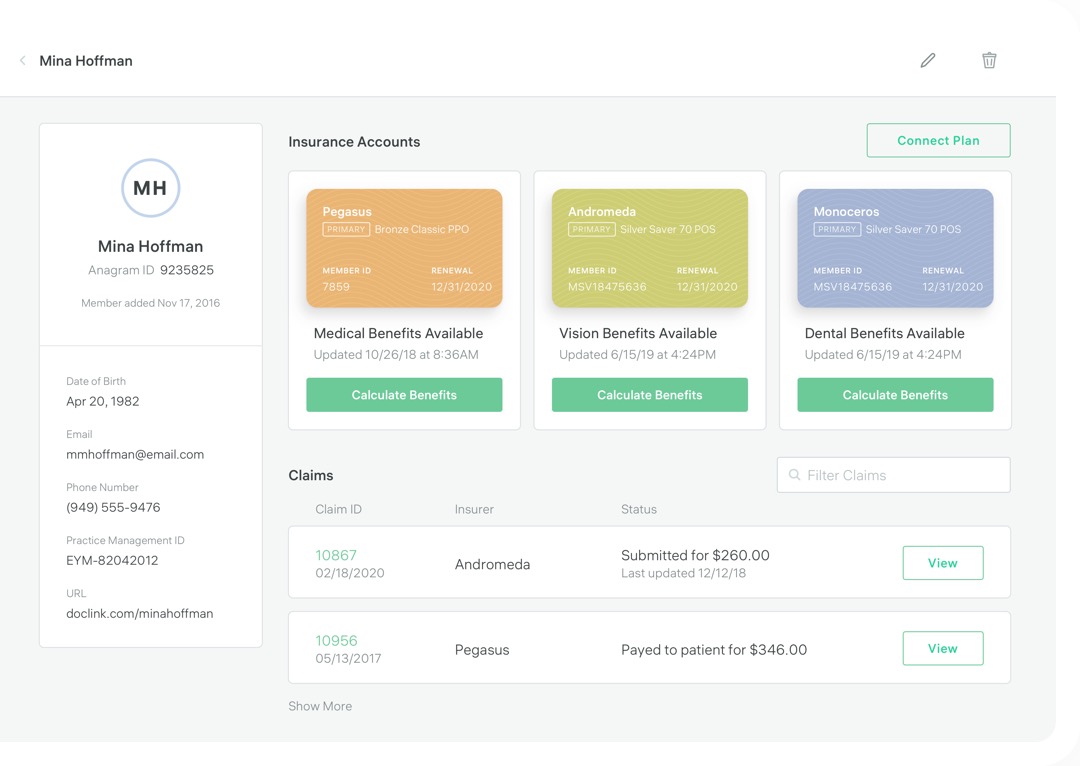Open claim ID 10867

[x=336, y=555]
